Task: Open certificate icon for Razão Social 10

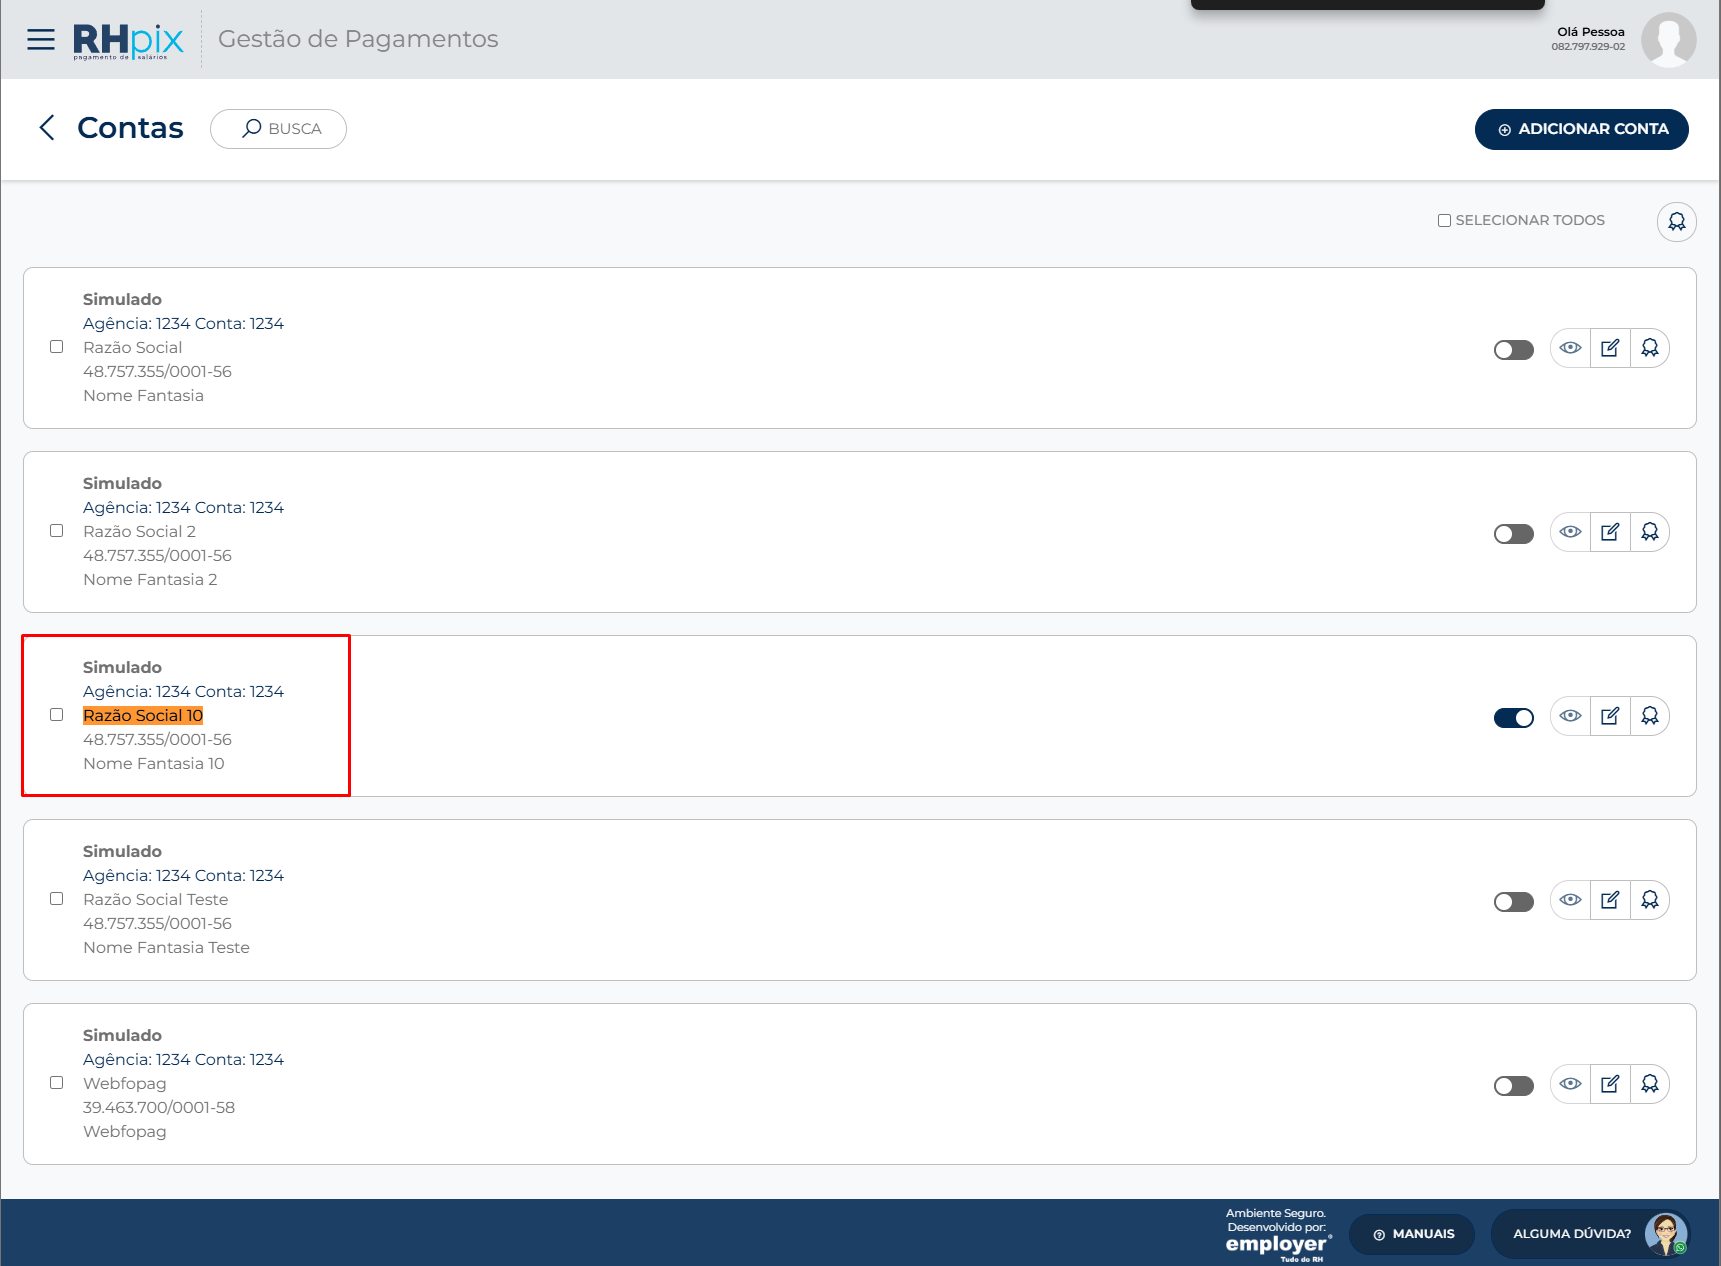Action: 1650,716
